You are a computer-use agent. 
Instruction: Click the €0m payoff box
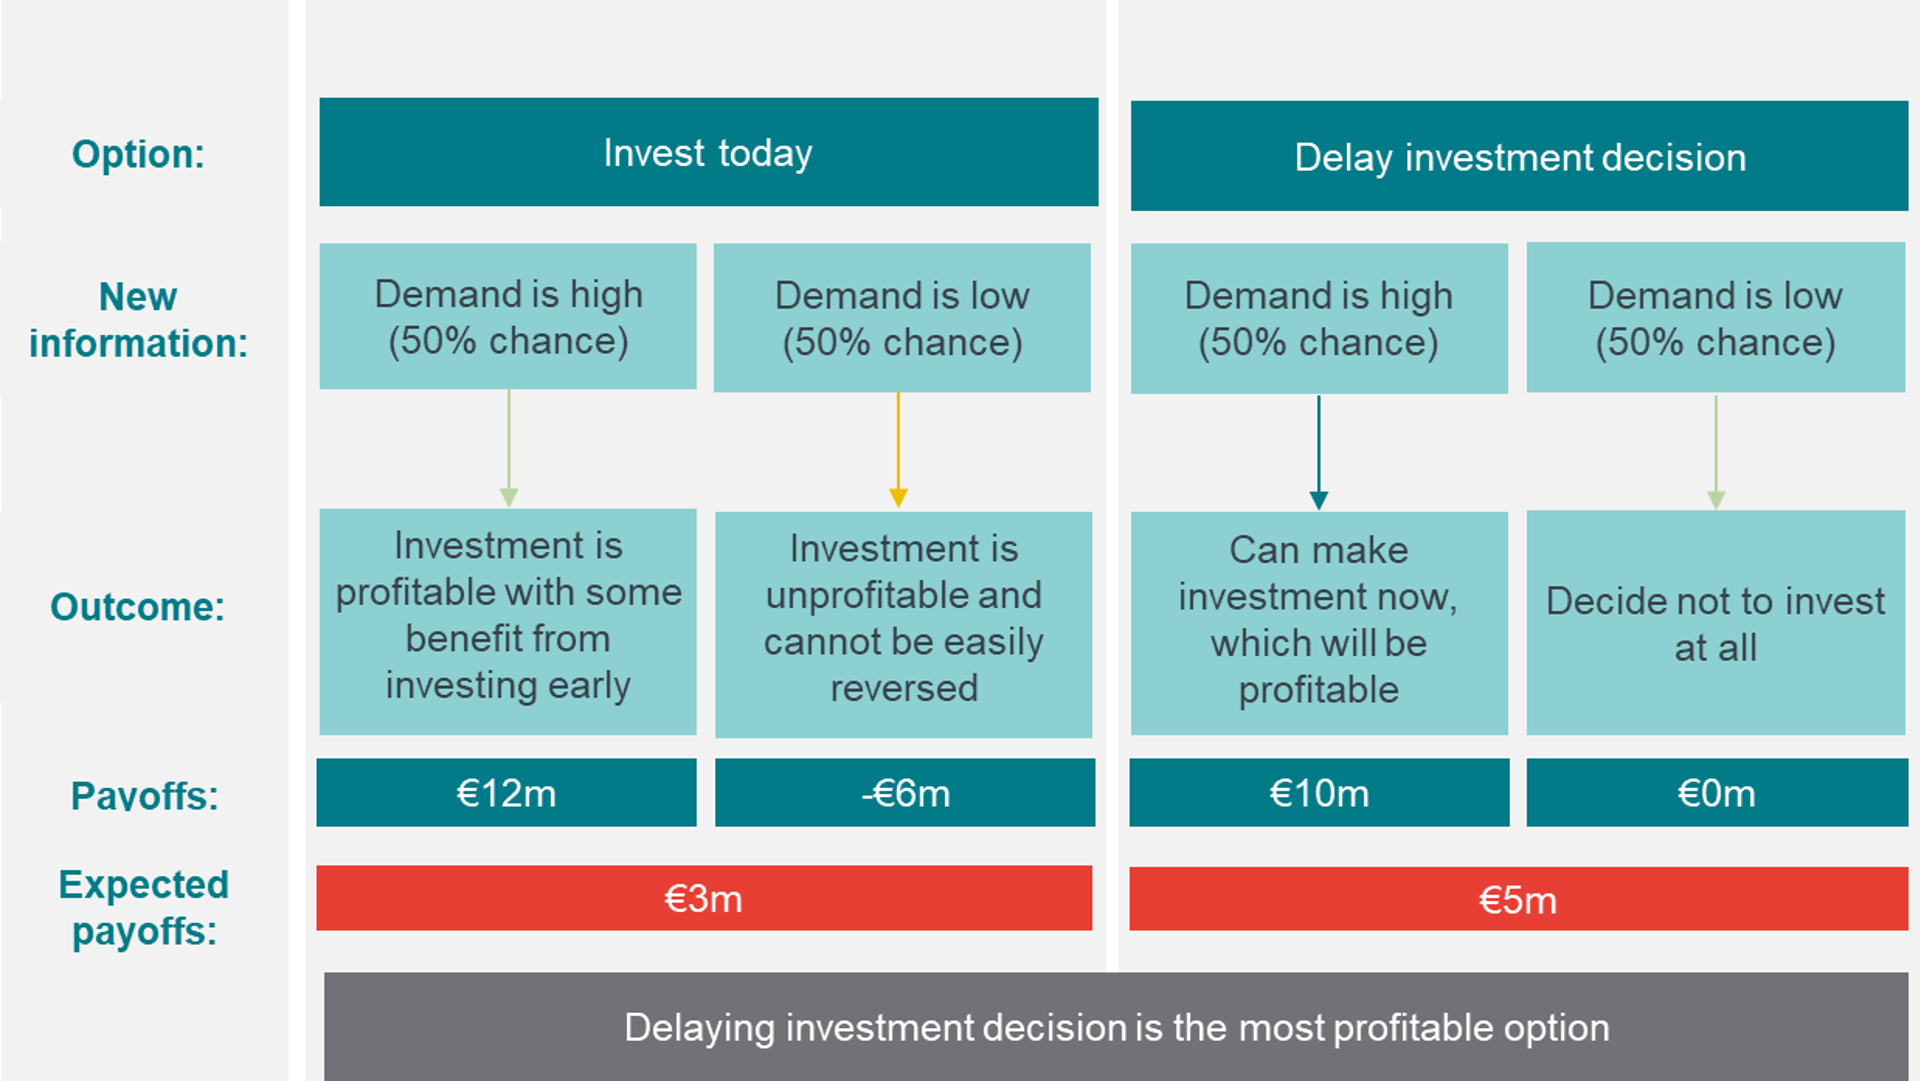(x=1717, y=792)
